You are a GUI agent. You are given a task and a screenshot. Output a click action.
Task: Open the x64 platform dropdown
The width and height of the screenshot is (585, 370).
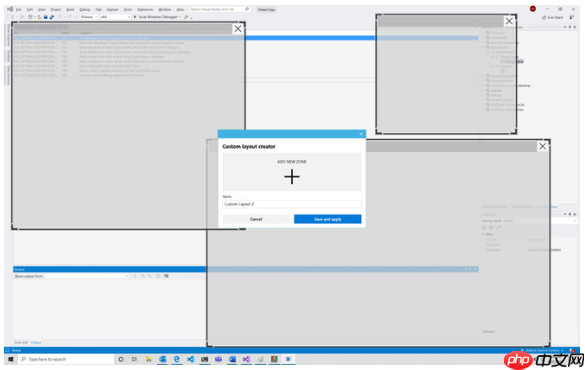(x=115, y=17)
